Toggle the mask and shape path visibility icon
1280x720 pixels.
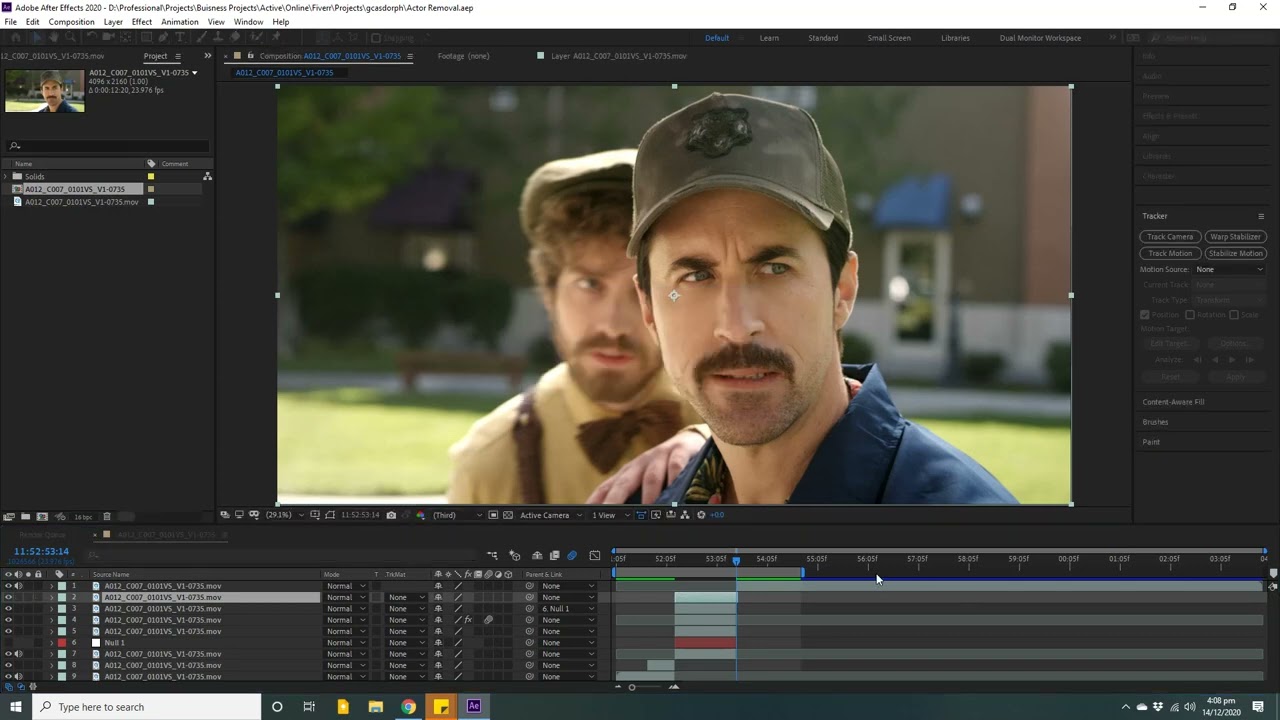point(330,515)
